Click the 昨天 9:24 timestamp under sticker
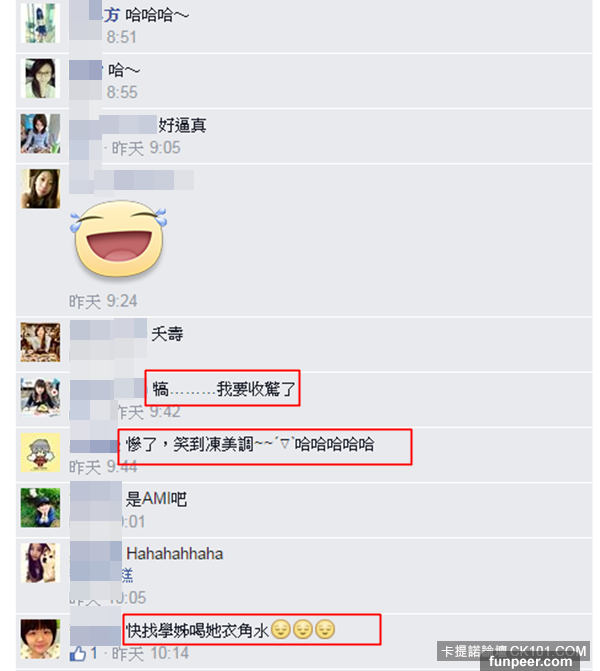 (x=103, y=301)
